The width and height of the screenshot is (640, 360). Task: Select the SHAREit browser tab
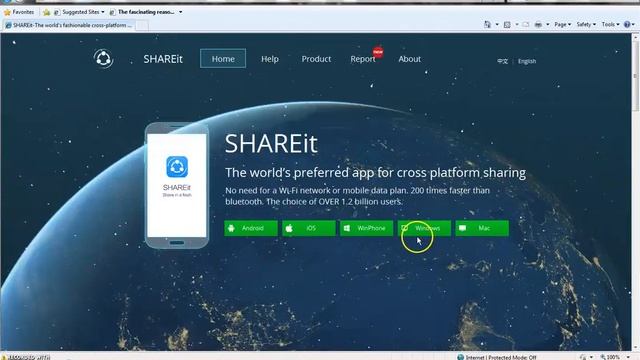(x=68, y=25)
